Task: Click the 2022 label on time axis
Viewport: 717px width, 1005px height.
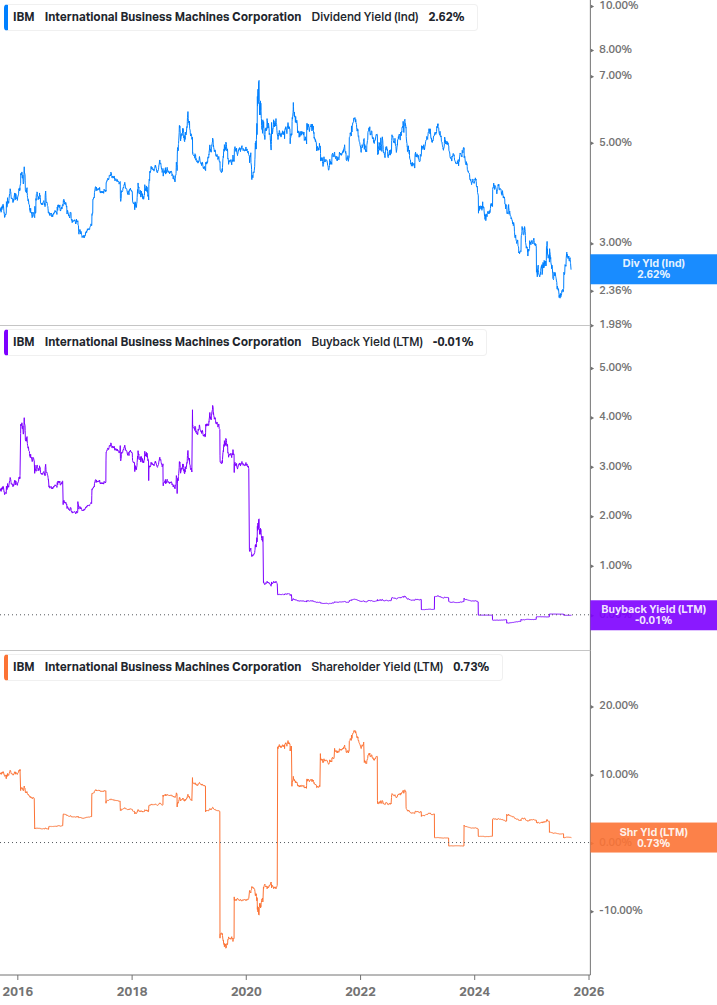Action: click(360, 992)
